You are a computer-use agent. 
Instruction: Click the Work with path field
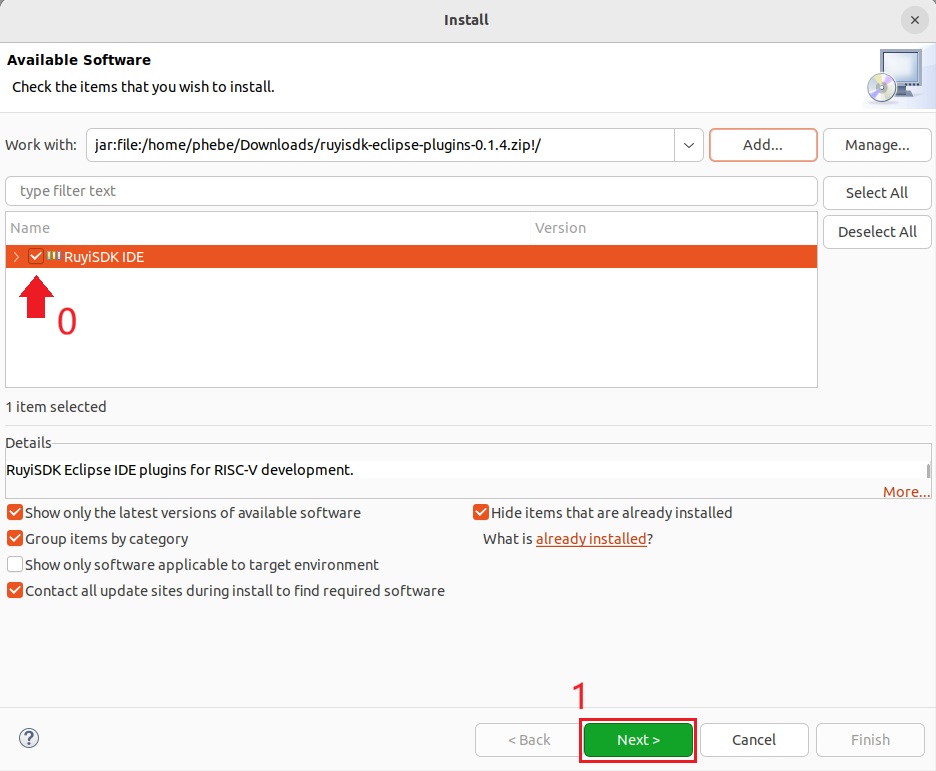[381, 145]
